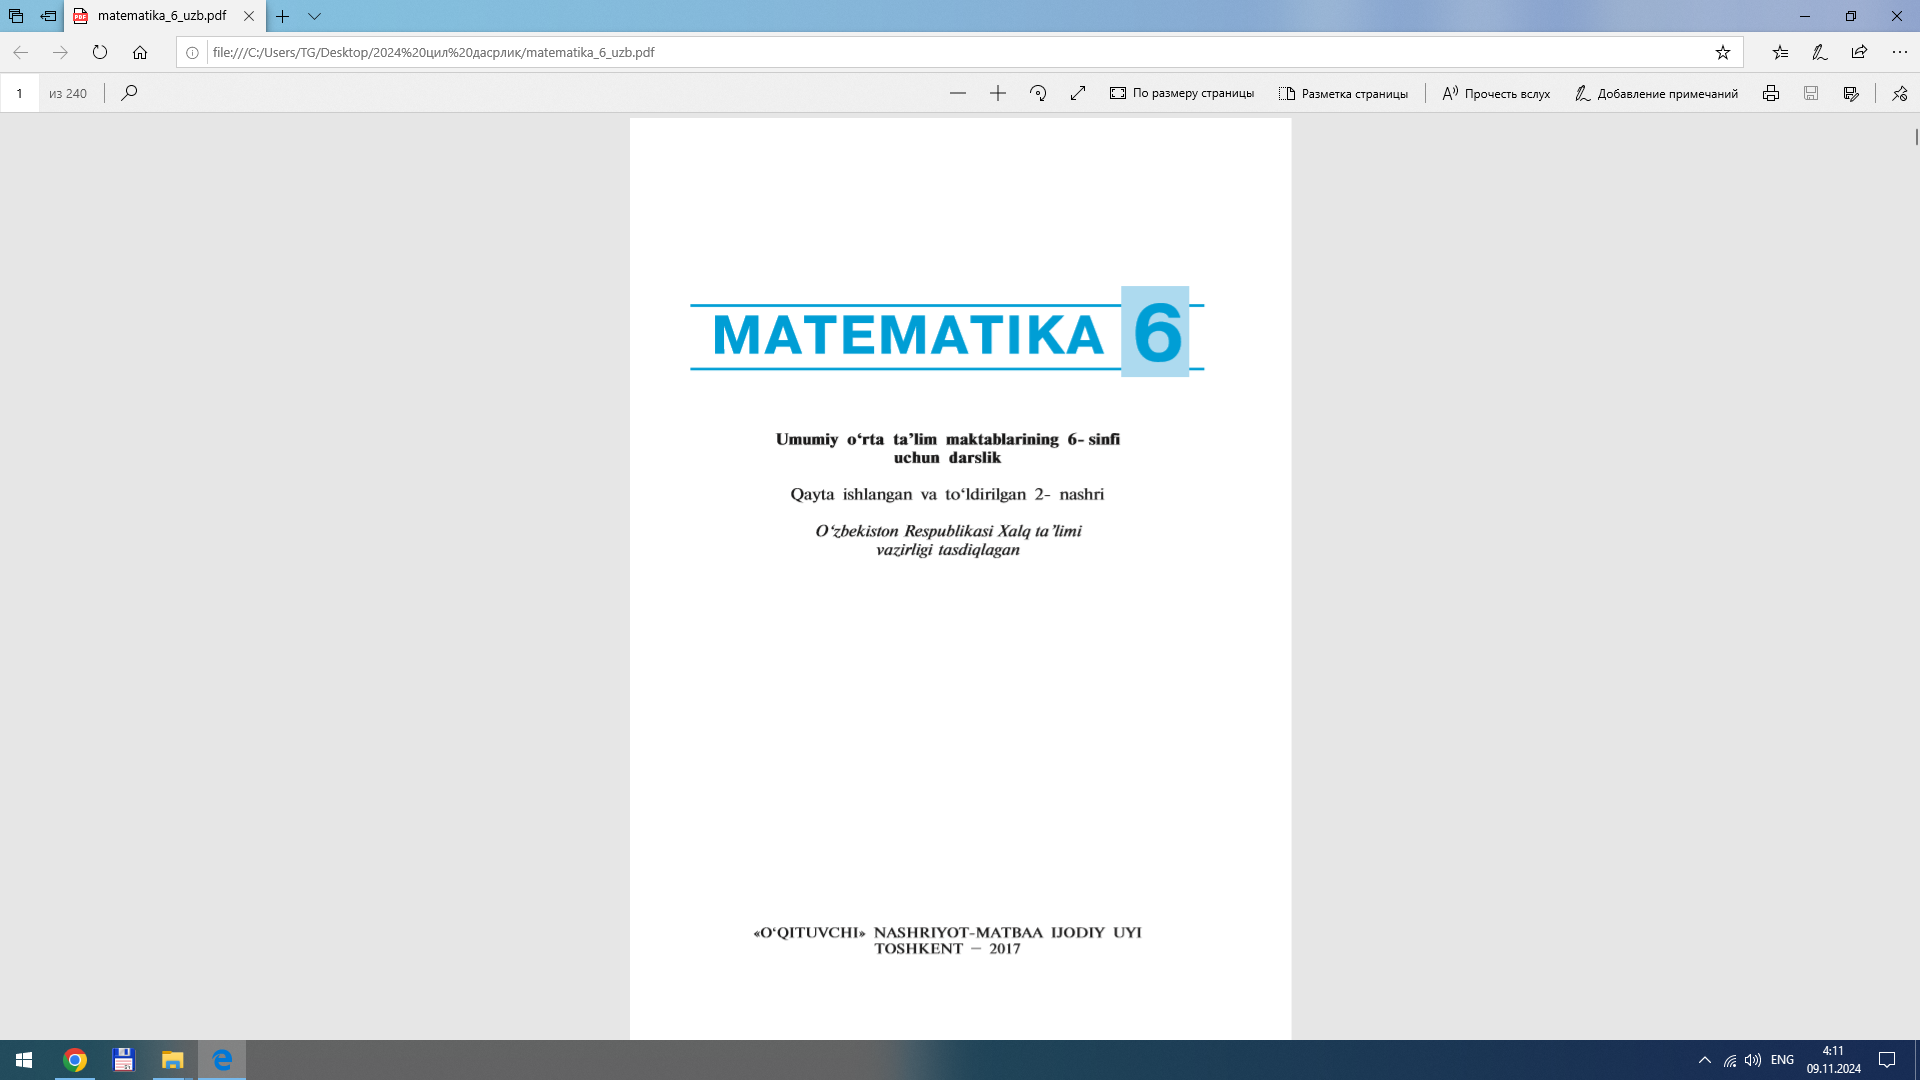Expand the hidden icons in system tray
Screen dimensions: 1920x1080
[1705, 1060]
